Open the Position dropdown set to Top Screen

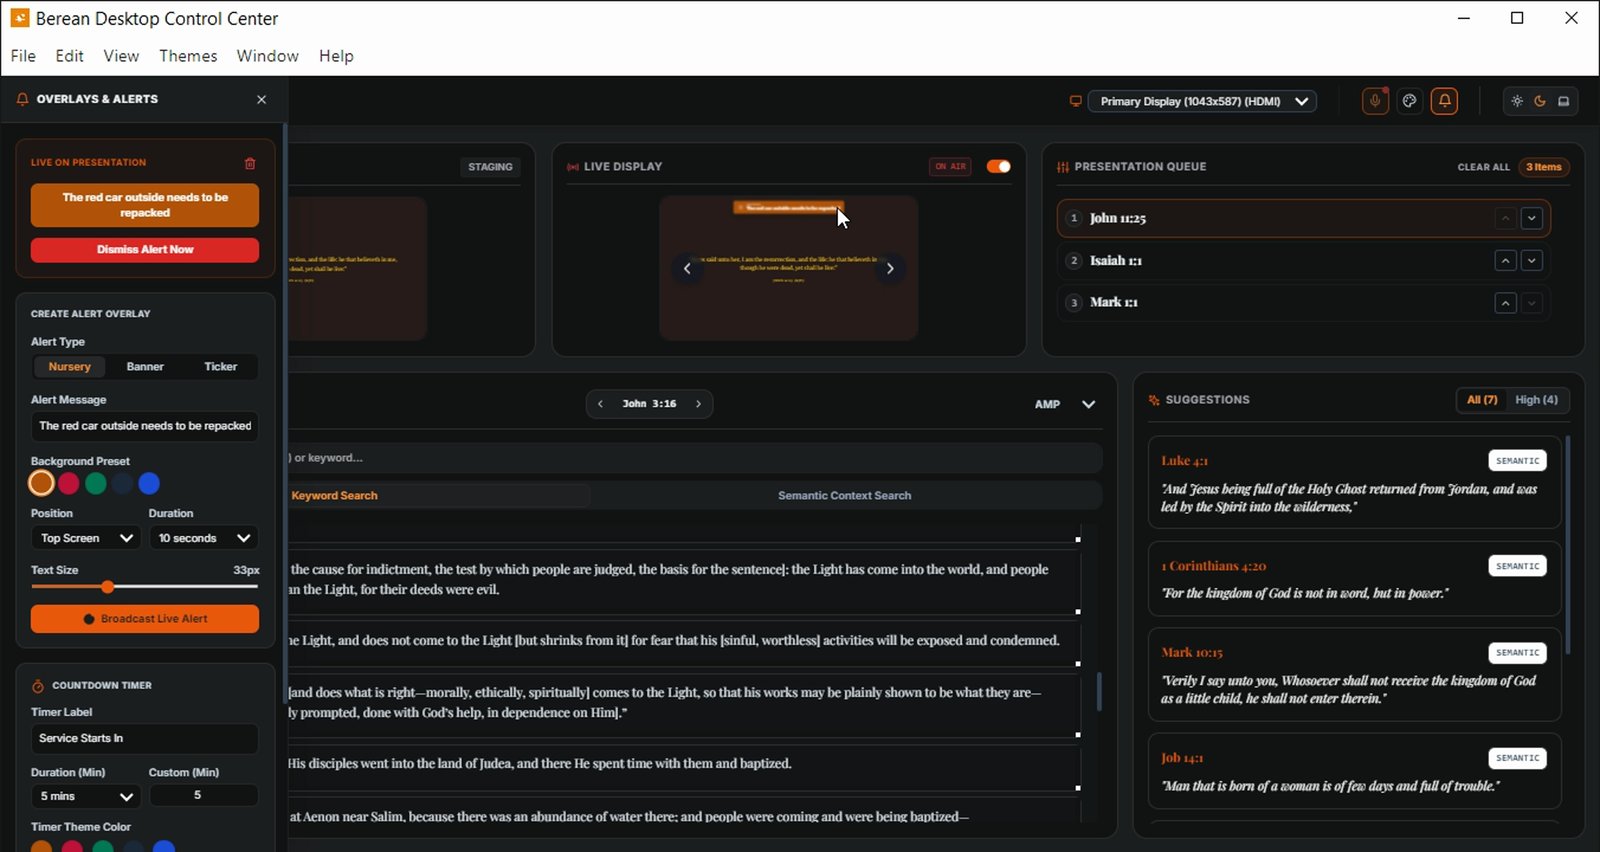coord(86,538)
